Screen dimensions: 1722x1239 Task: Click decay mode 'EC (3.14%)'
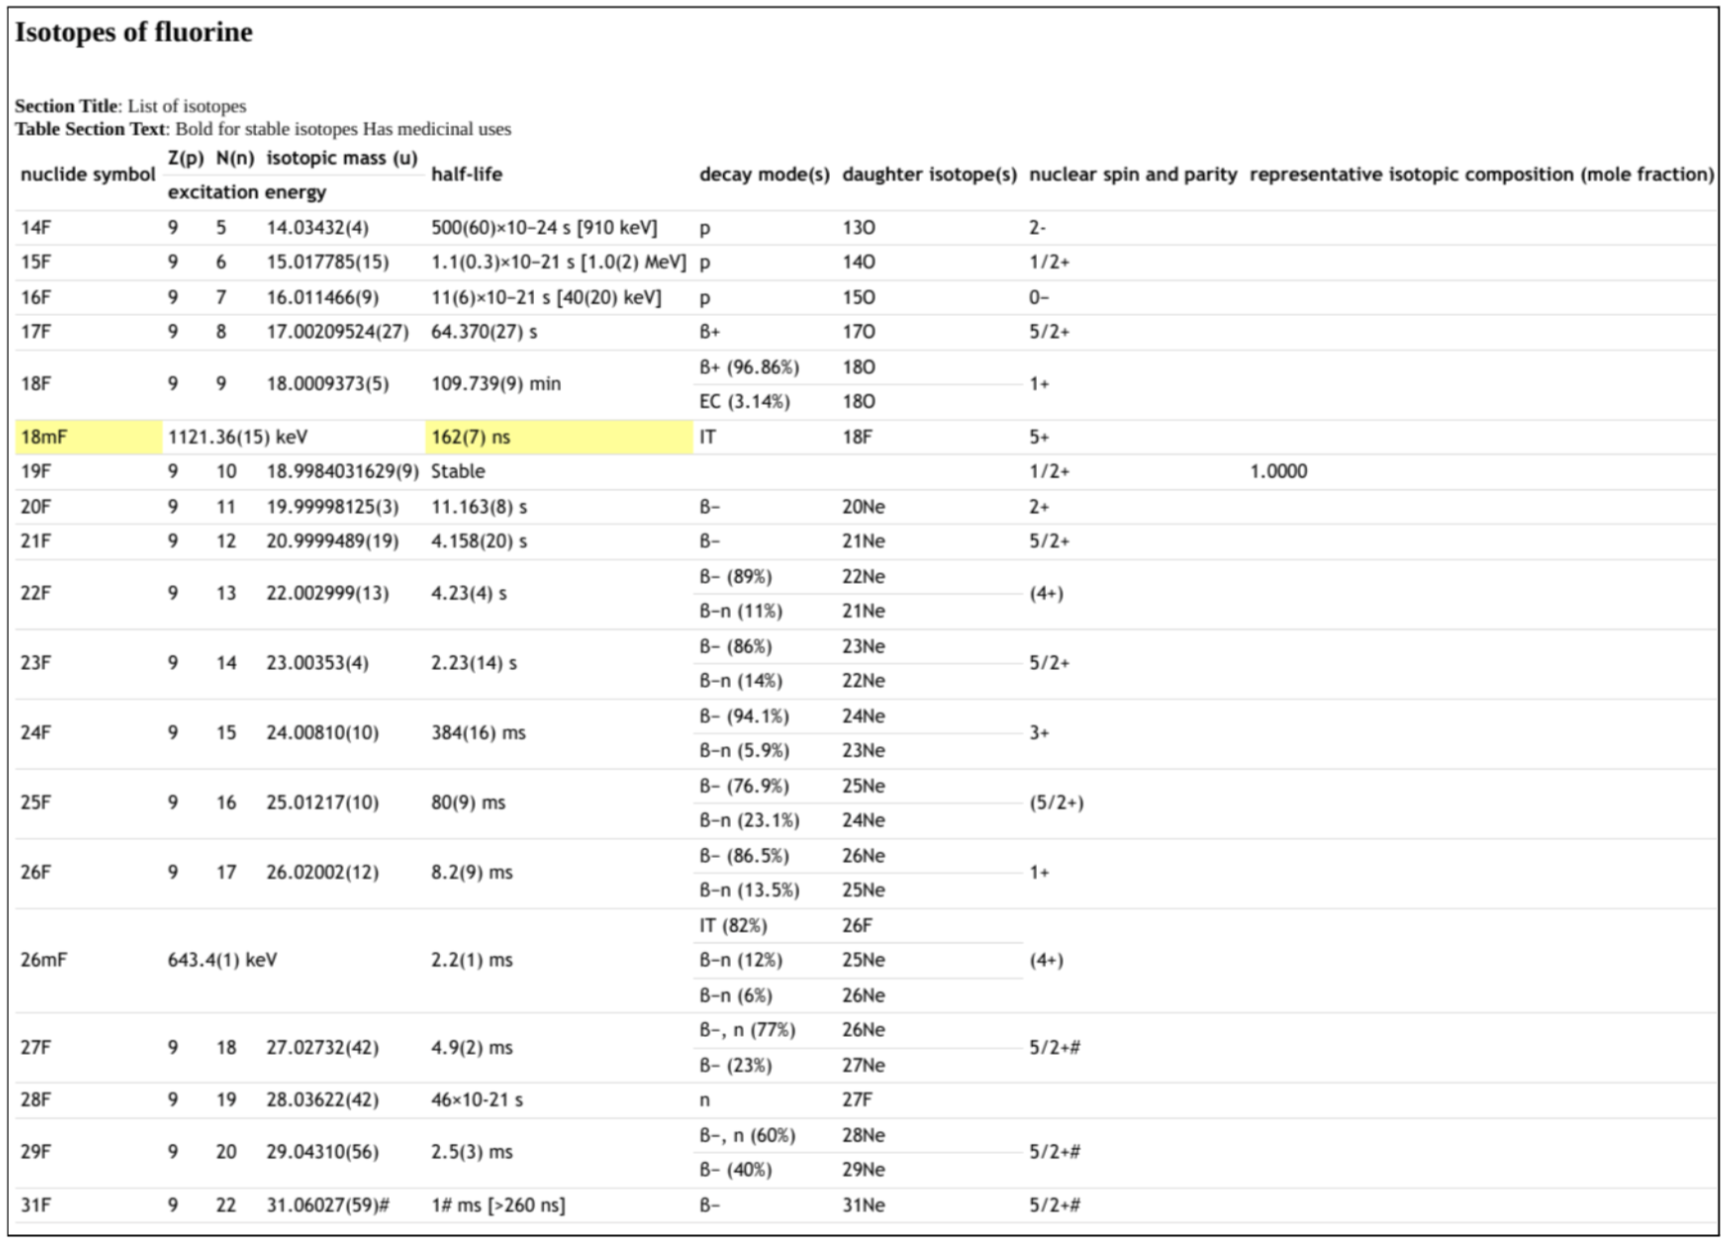pyautogui.click(x=744, y=402)
